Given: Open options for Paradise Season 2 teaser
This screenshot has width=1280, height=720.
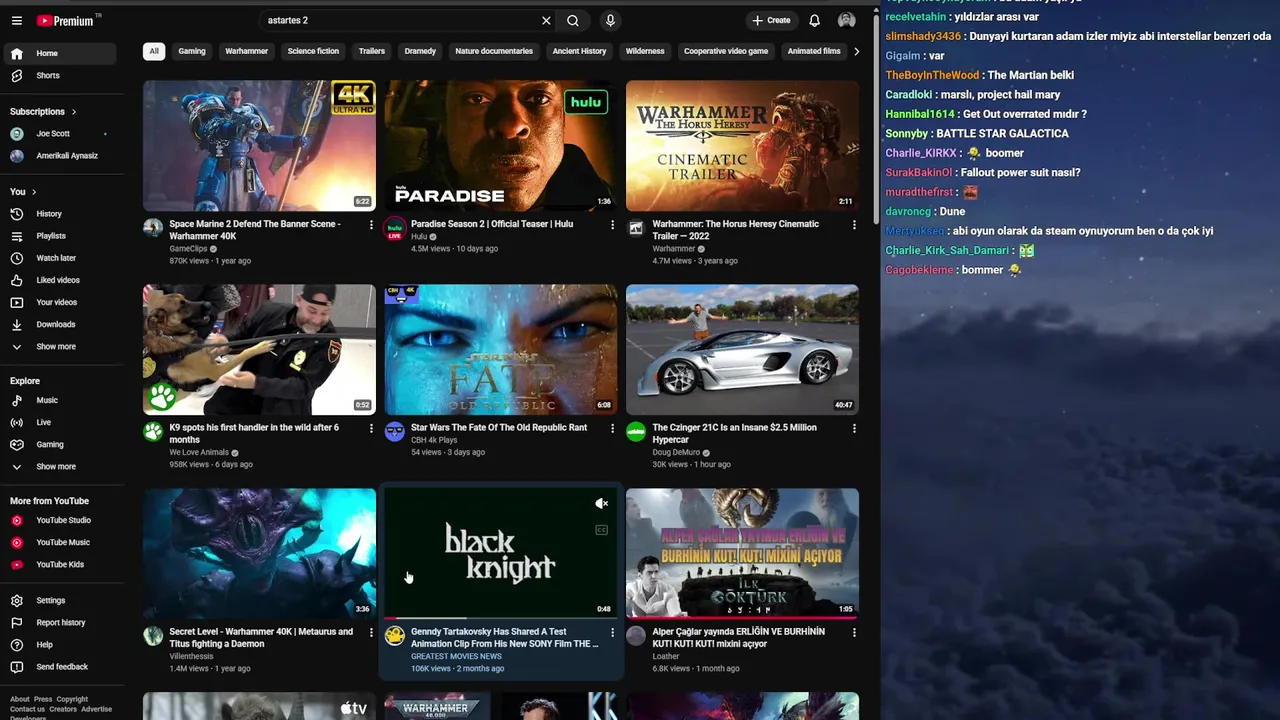Looking at the screenshot, I should [612, 225].
